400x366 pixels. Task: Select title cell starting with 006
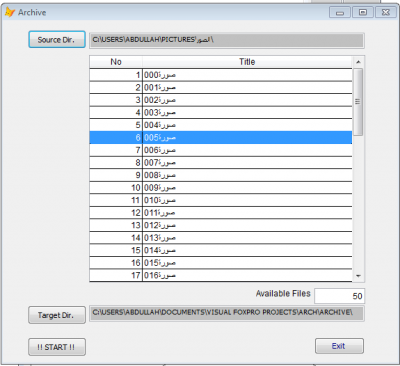(x=247, y=150)
